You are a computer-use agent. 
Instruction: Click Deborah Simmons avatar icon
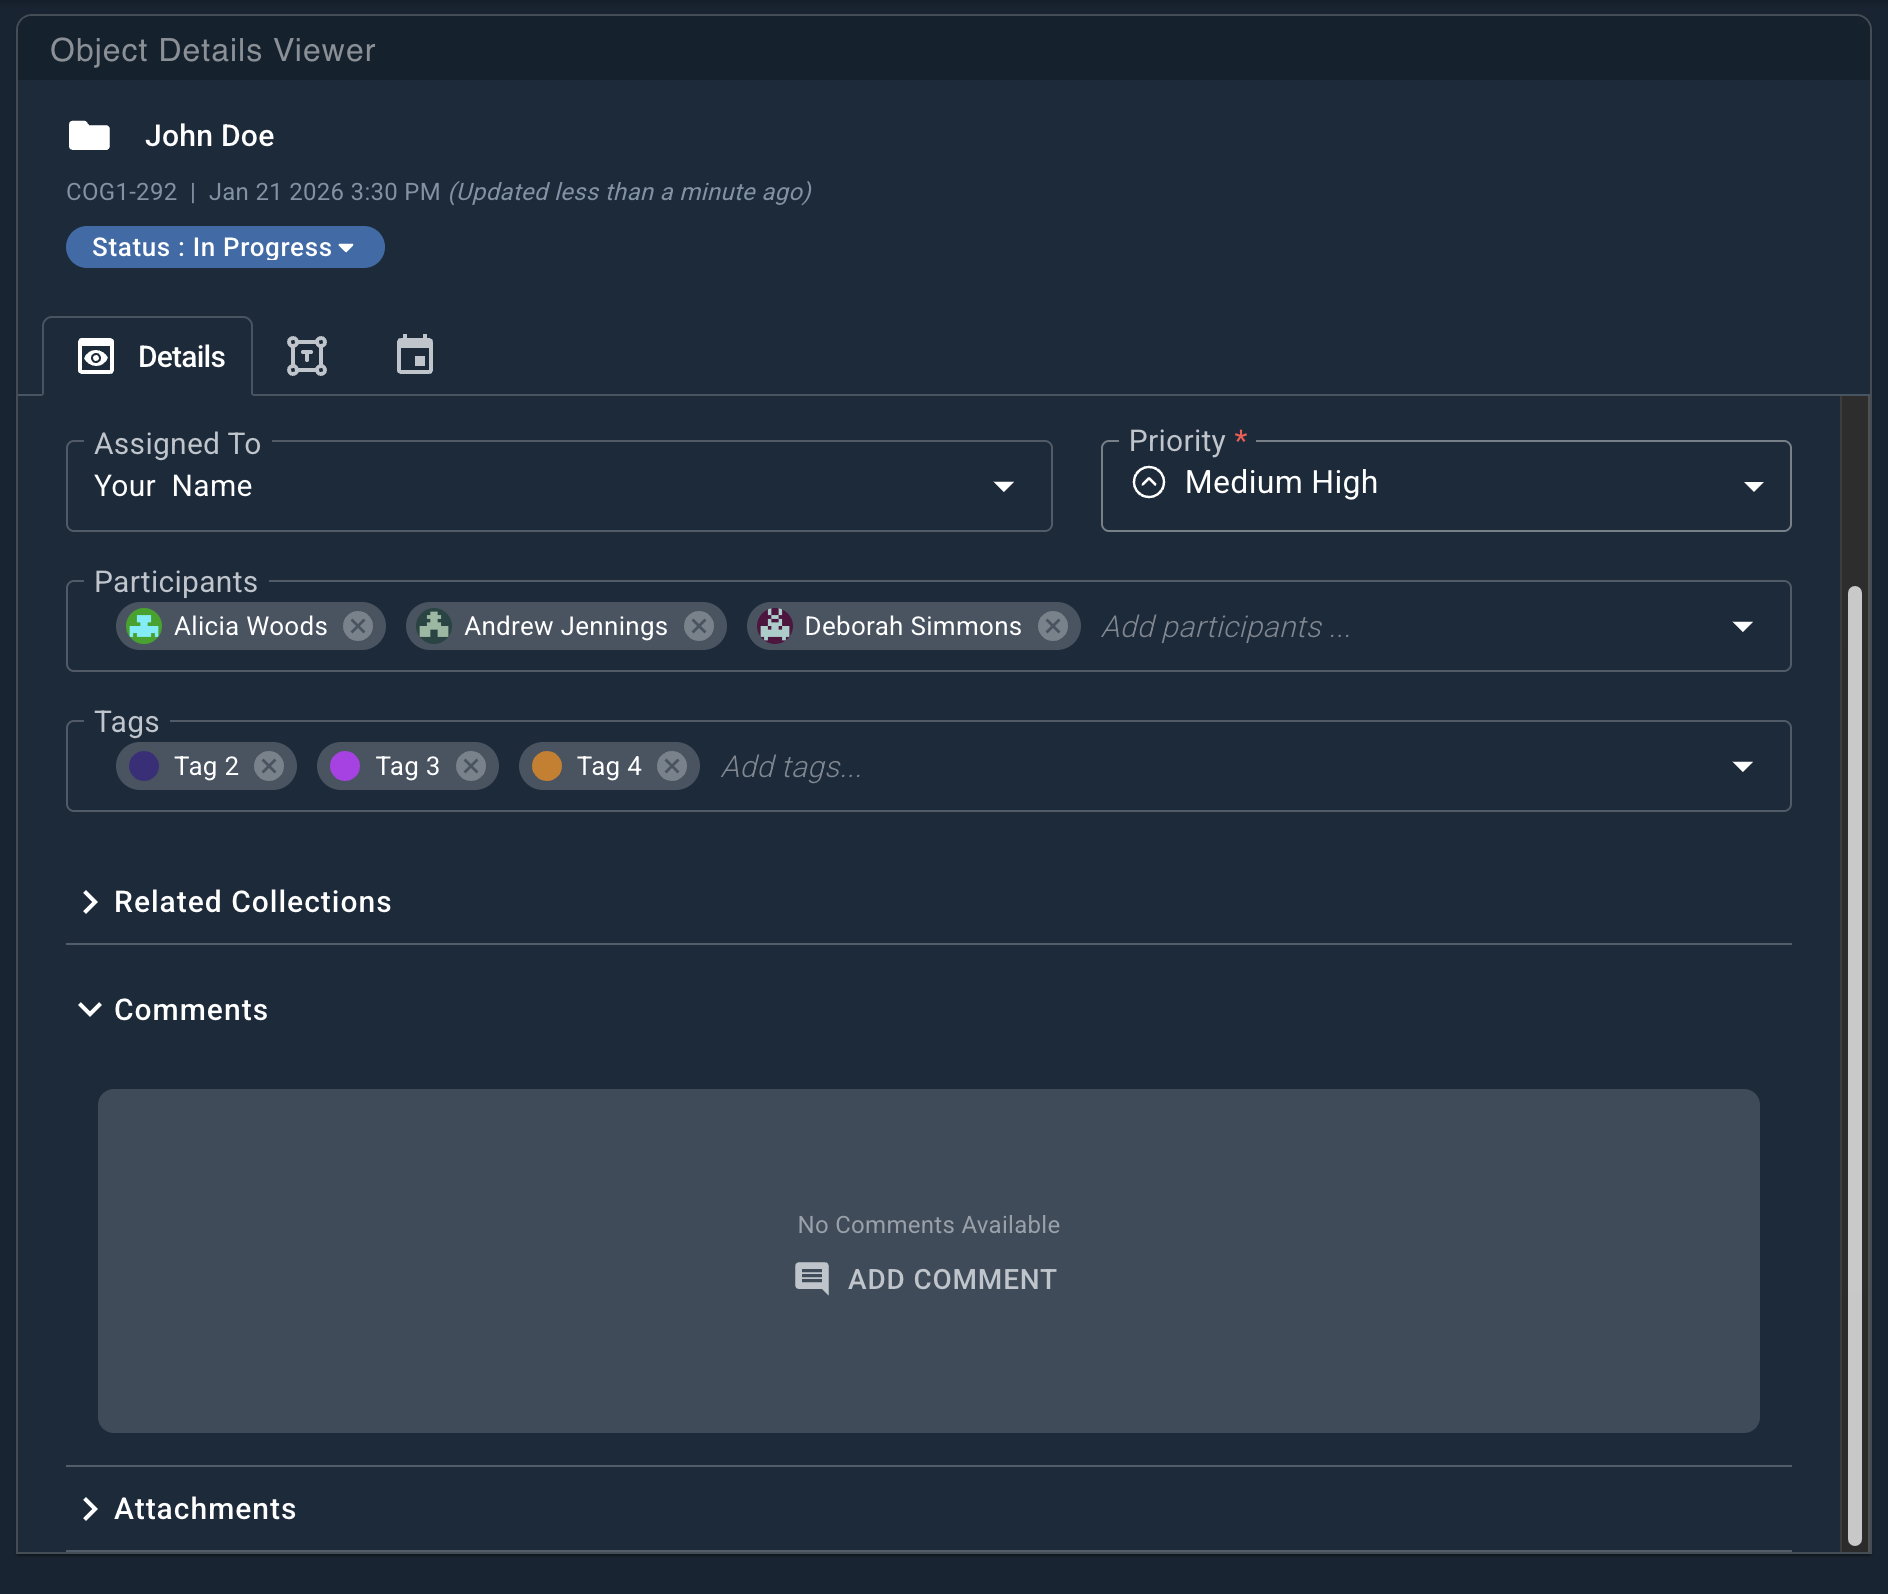(x=775, y=626)
